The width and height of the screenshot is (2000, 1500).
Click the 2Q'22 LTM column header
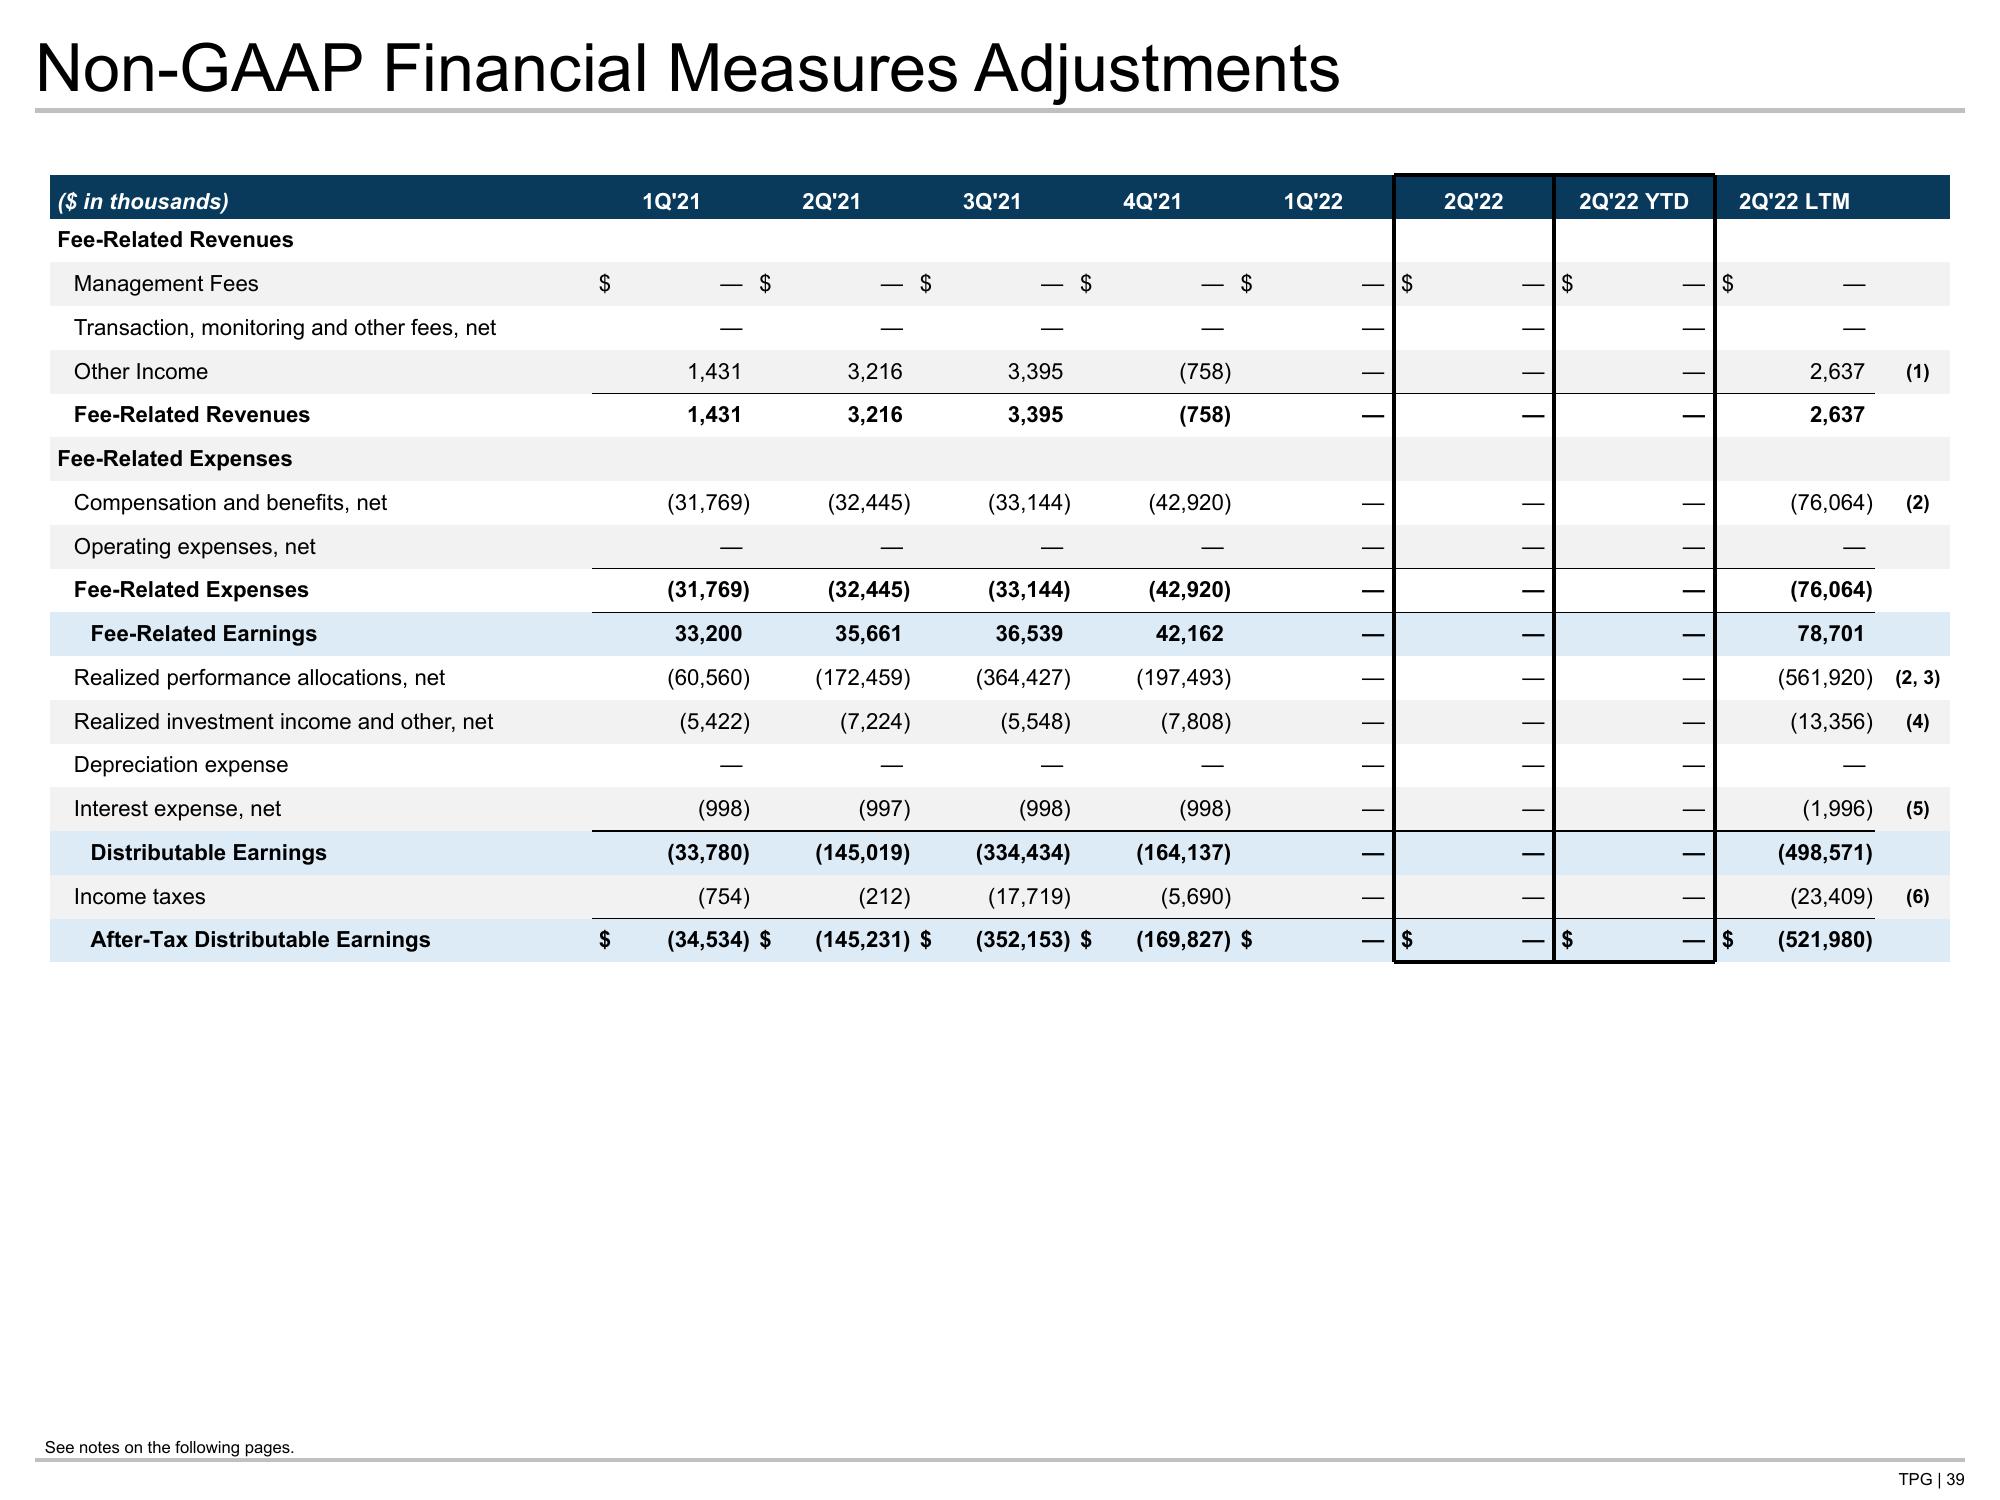point(1794,202)
